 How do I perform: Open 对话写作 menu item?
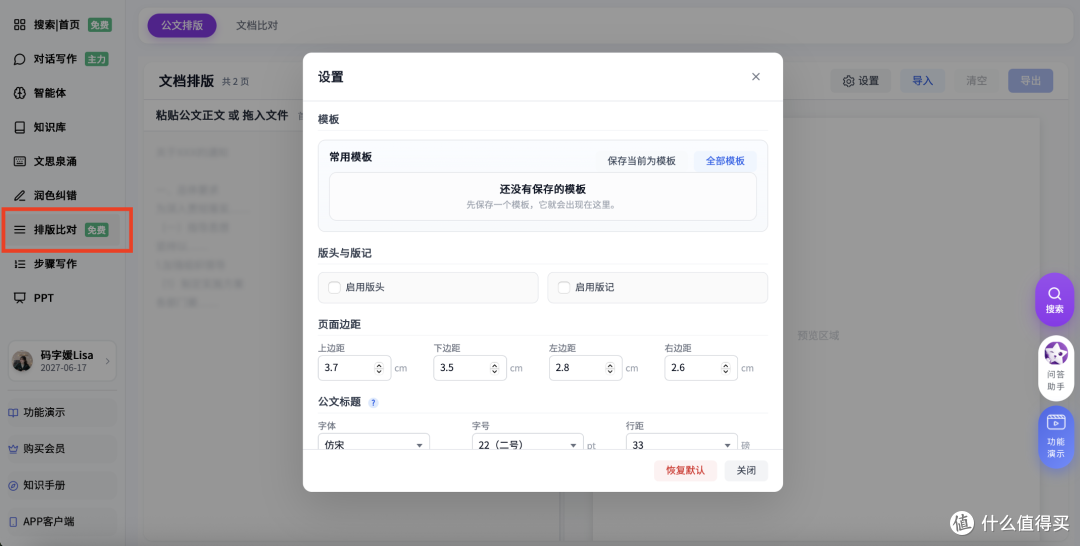click(61, 59)
